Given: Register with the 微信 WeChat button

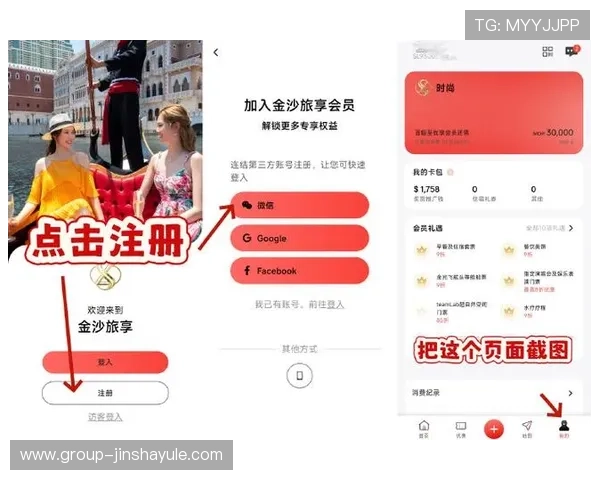Looking at the screenshot, I should click(x=300, y=205).
